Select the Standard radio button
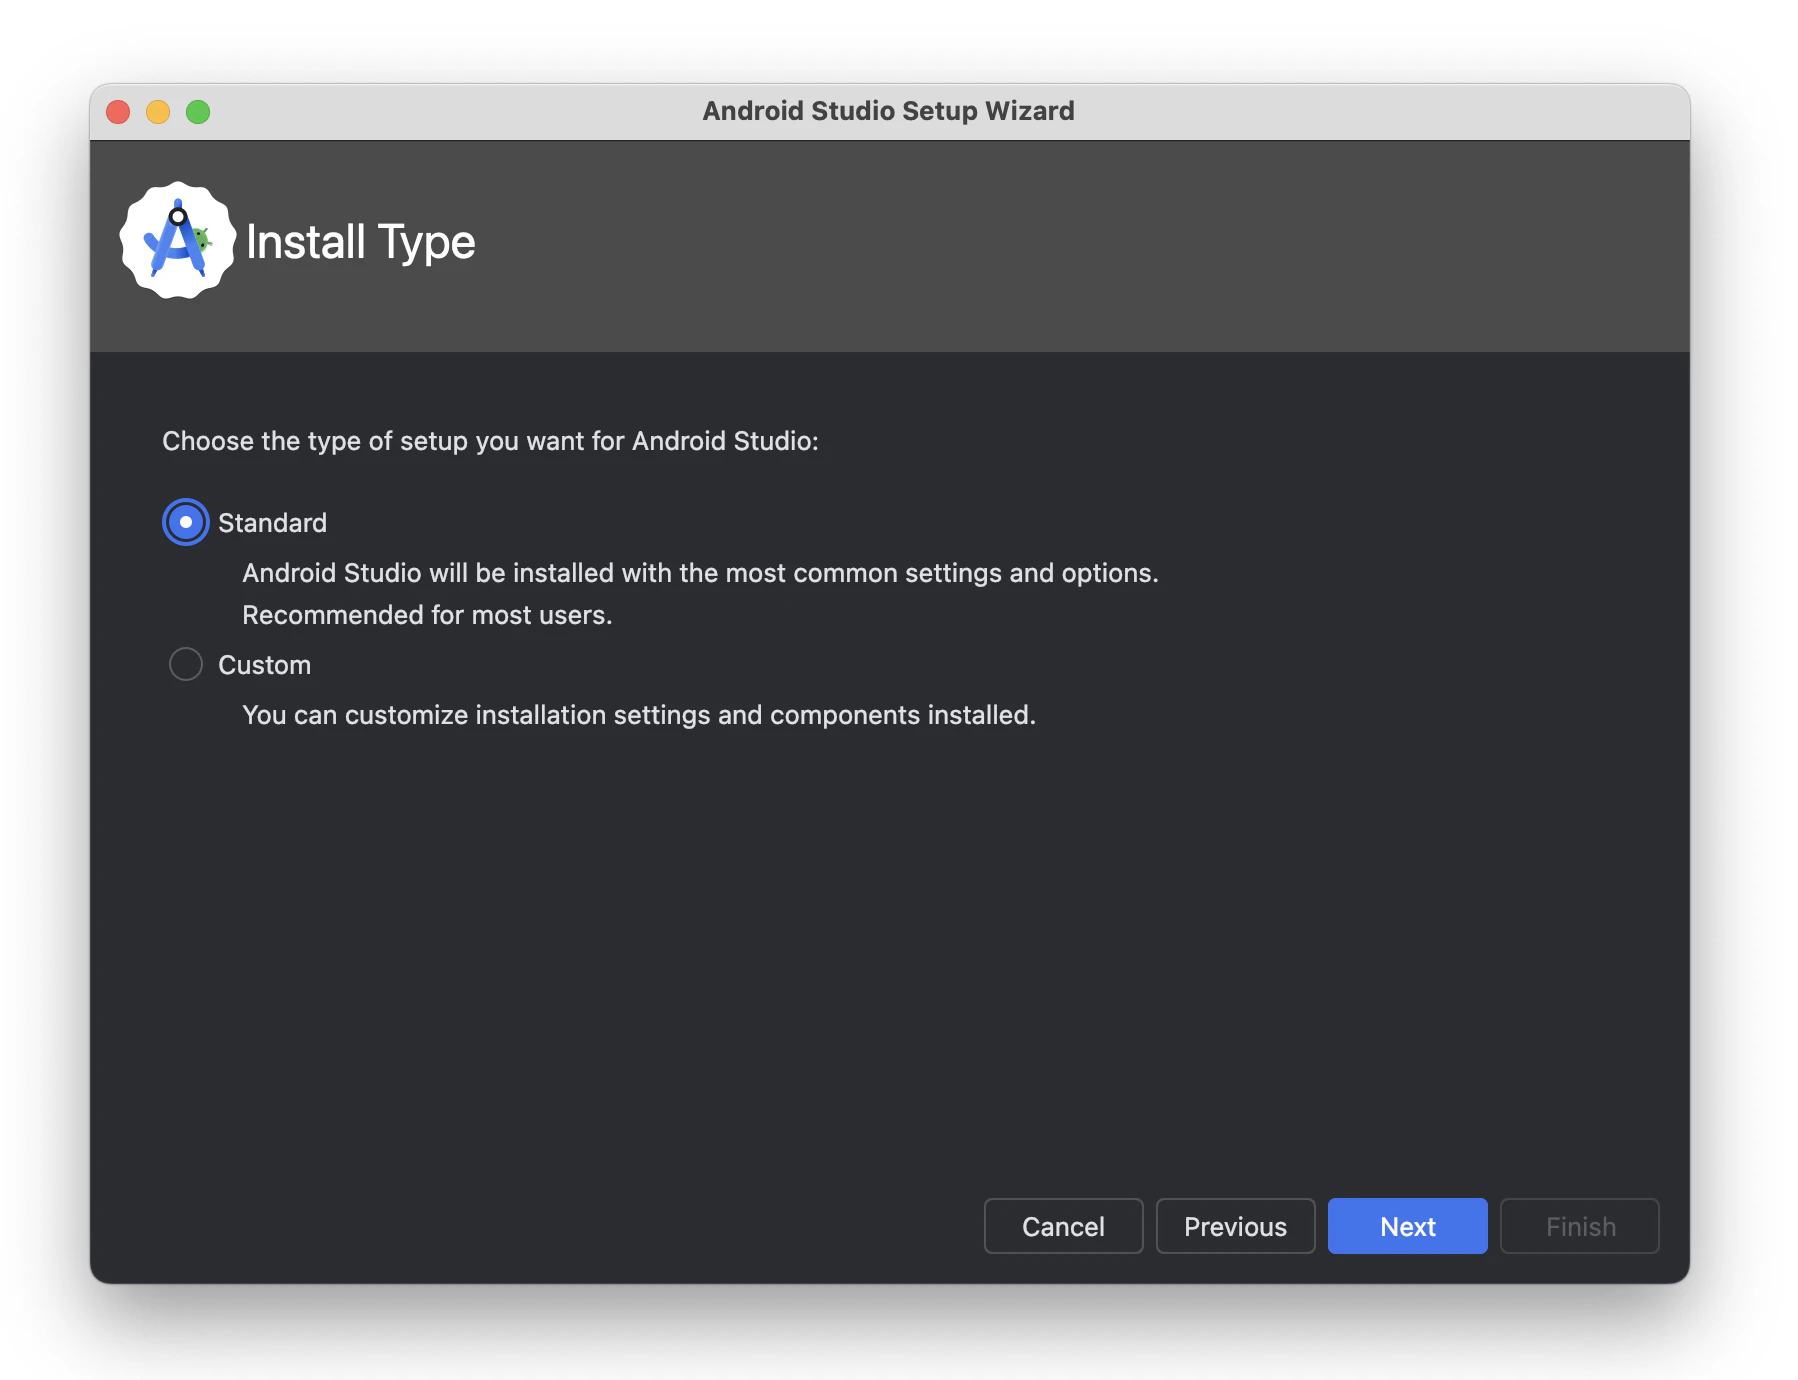The height and width of the screenshot is (1380, 1798). (x=186, y=522)
